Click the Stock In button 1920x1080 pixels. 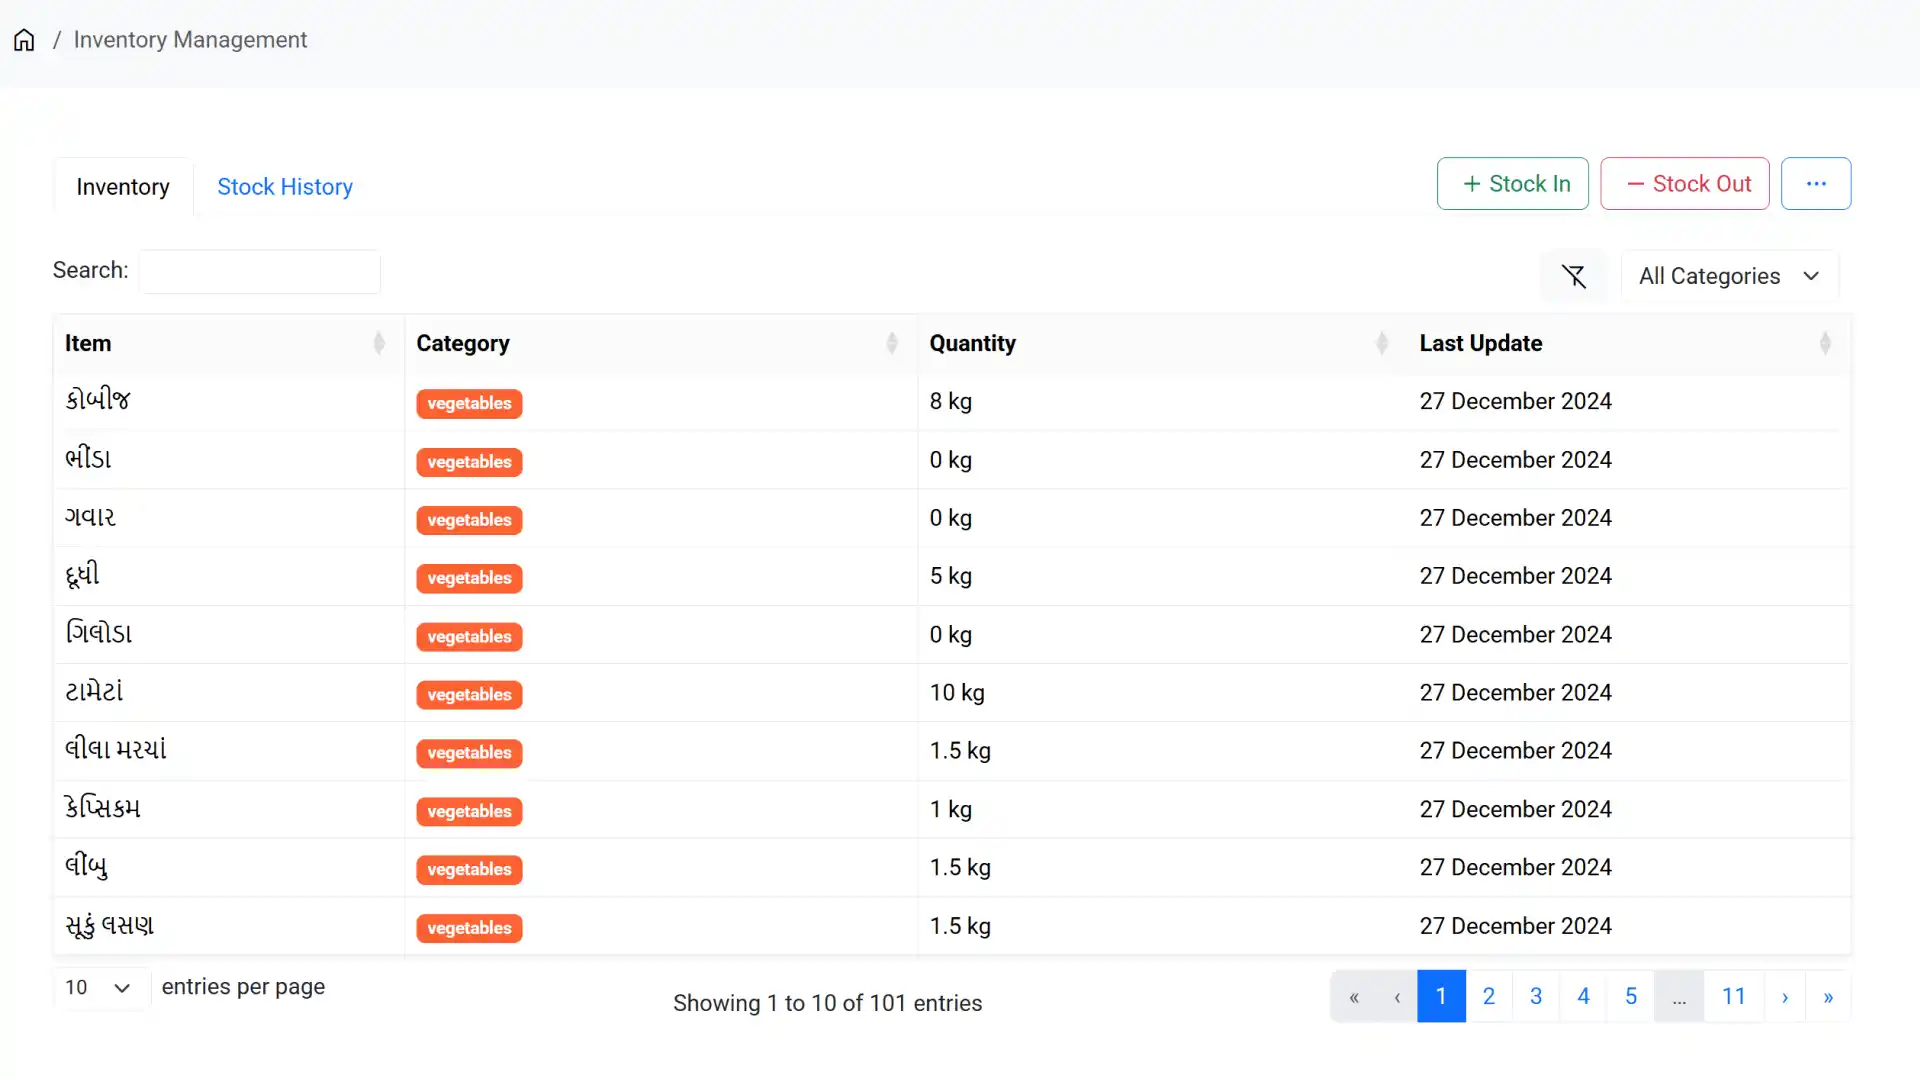(1512, 184)
